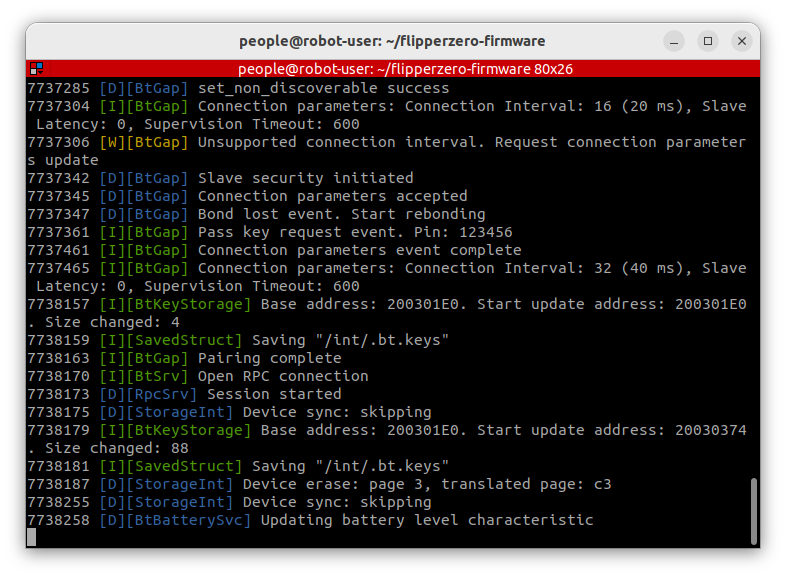Click 'Device sync: skipping' at timestamp 7738255
Image resolution: width=786 pixels, height=577 pixels.
tap(337, 502)
